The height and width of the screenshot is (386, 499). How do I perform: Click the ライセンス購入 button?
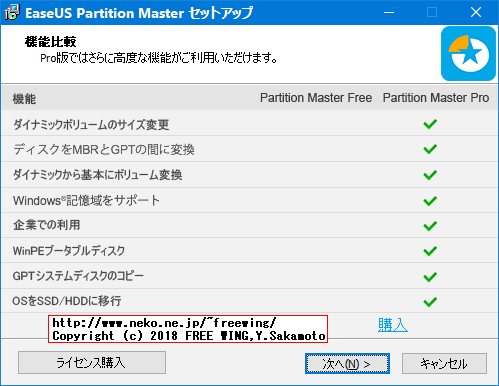92,362
